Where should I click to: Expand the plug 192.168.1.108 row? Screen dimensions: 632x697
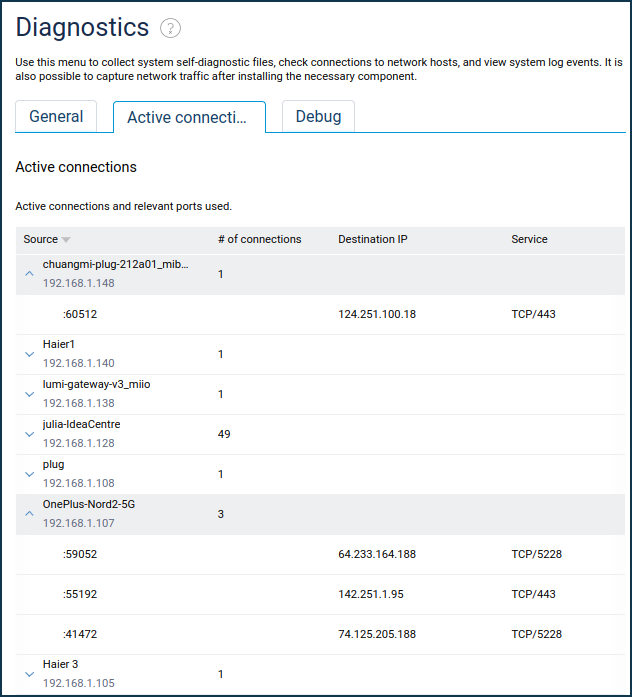pyautogui.click(x=29, y=474)
